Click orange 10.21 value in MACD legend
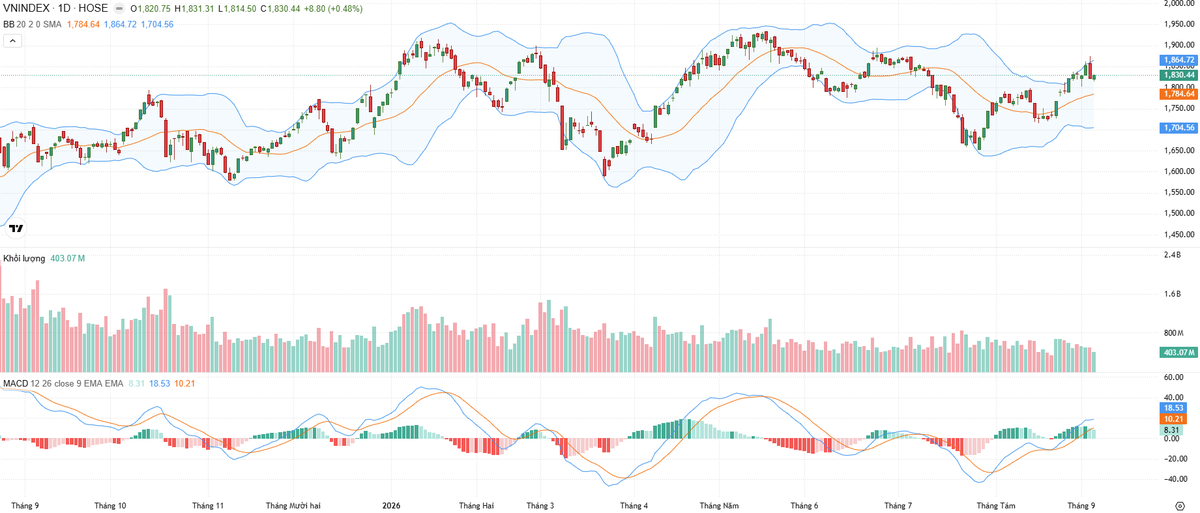1200x513 pixels. click(185, 382)
